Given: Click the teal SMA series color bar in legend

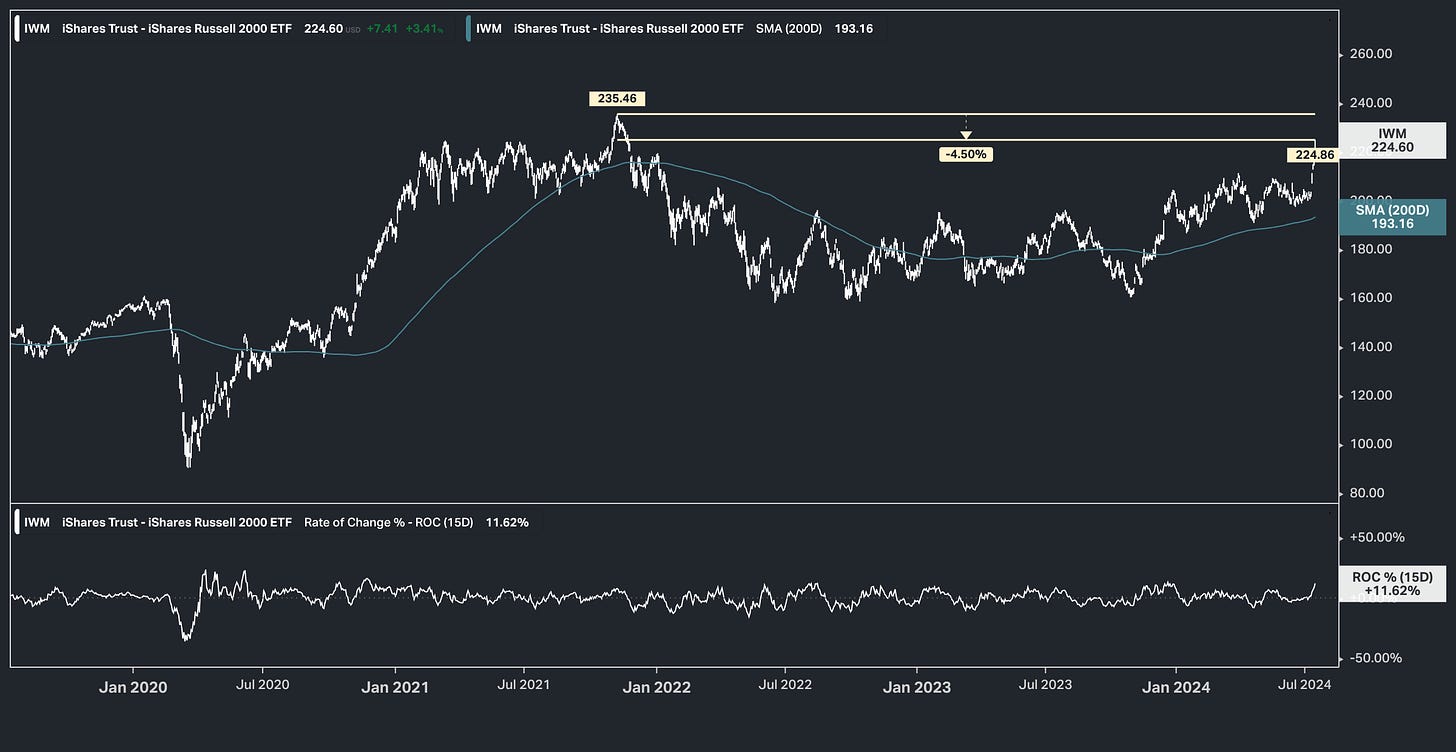Looking at the screenshot, I should [470, 29].
